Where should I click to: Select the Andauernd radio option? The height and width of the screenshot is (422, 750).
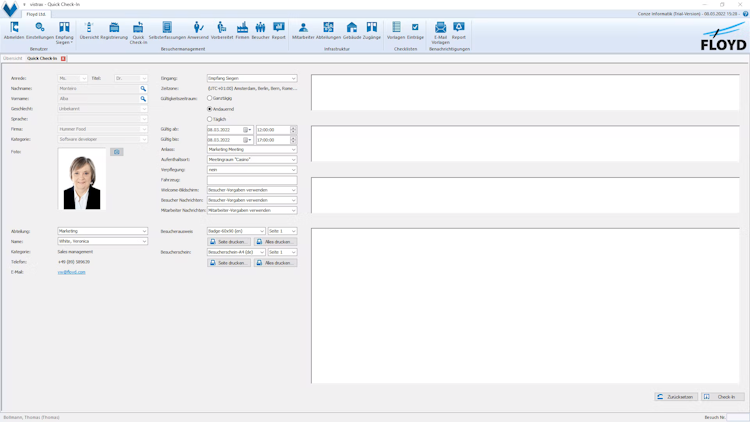pos(221,109)
